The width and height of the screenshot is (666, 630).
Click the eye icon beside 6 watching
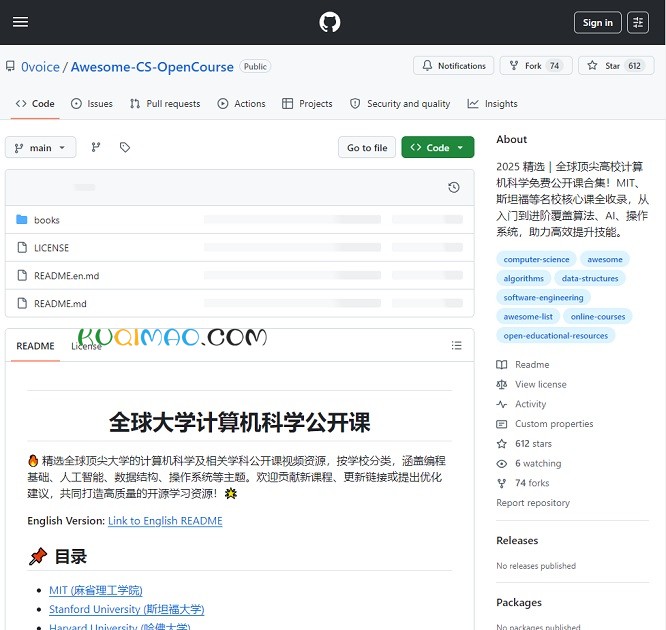[x=502, y=463]
